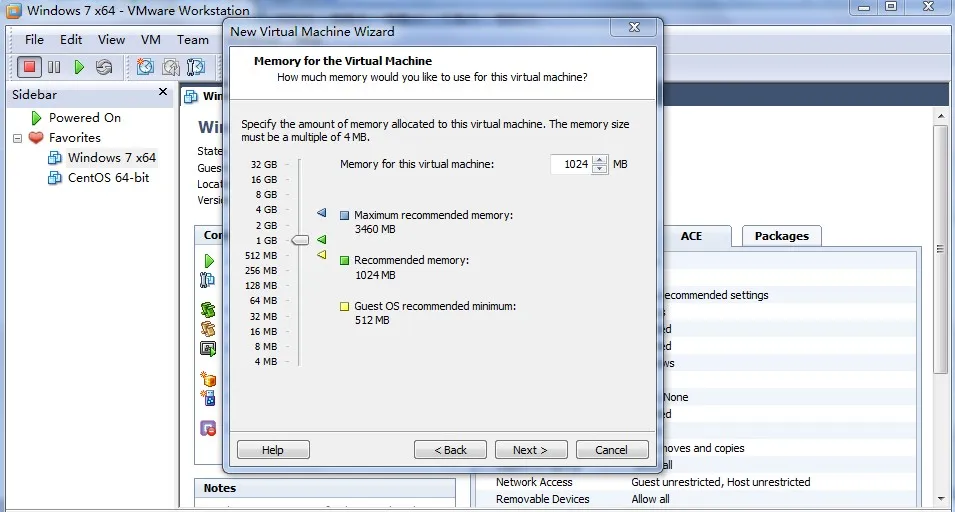Viewport: 955px width, 512px height.
Task: Close the wizard with its title bar X
Action: pyautogui.click(x=634, y=27)
